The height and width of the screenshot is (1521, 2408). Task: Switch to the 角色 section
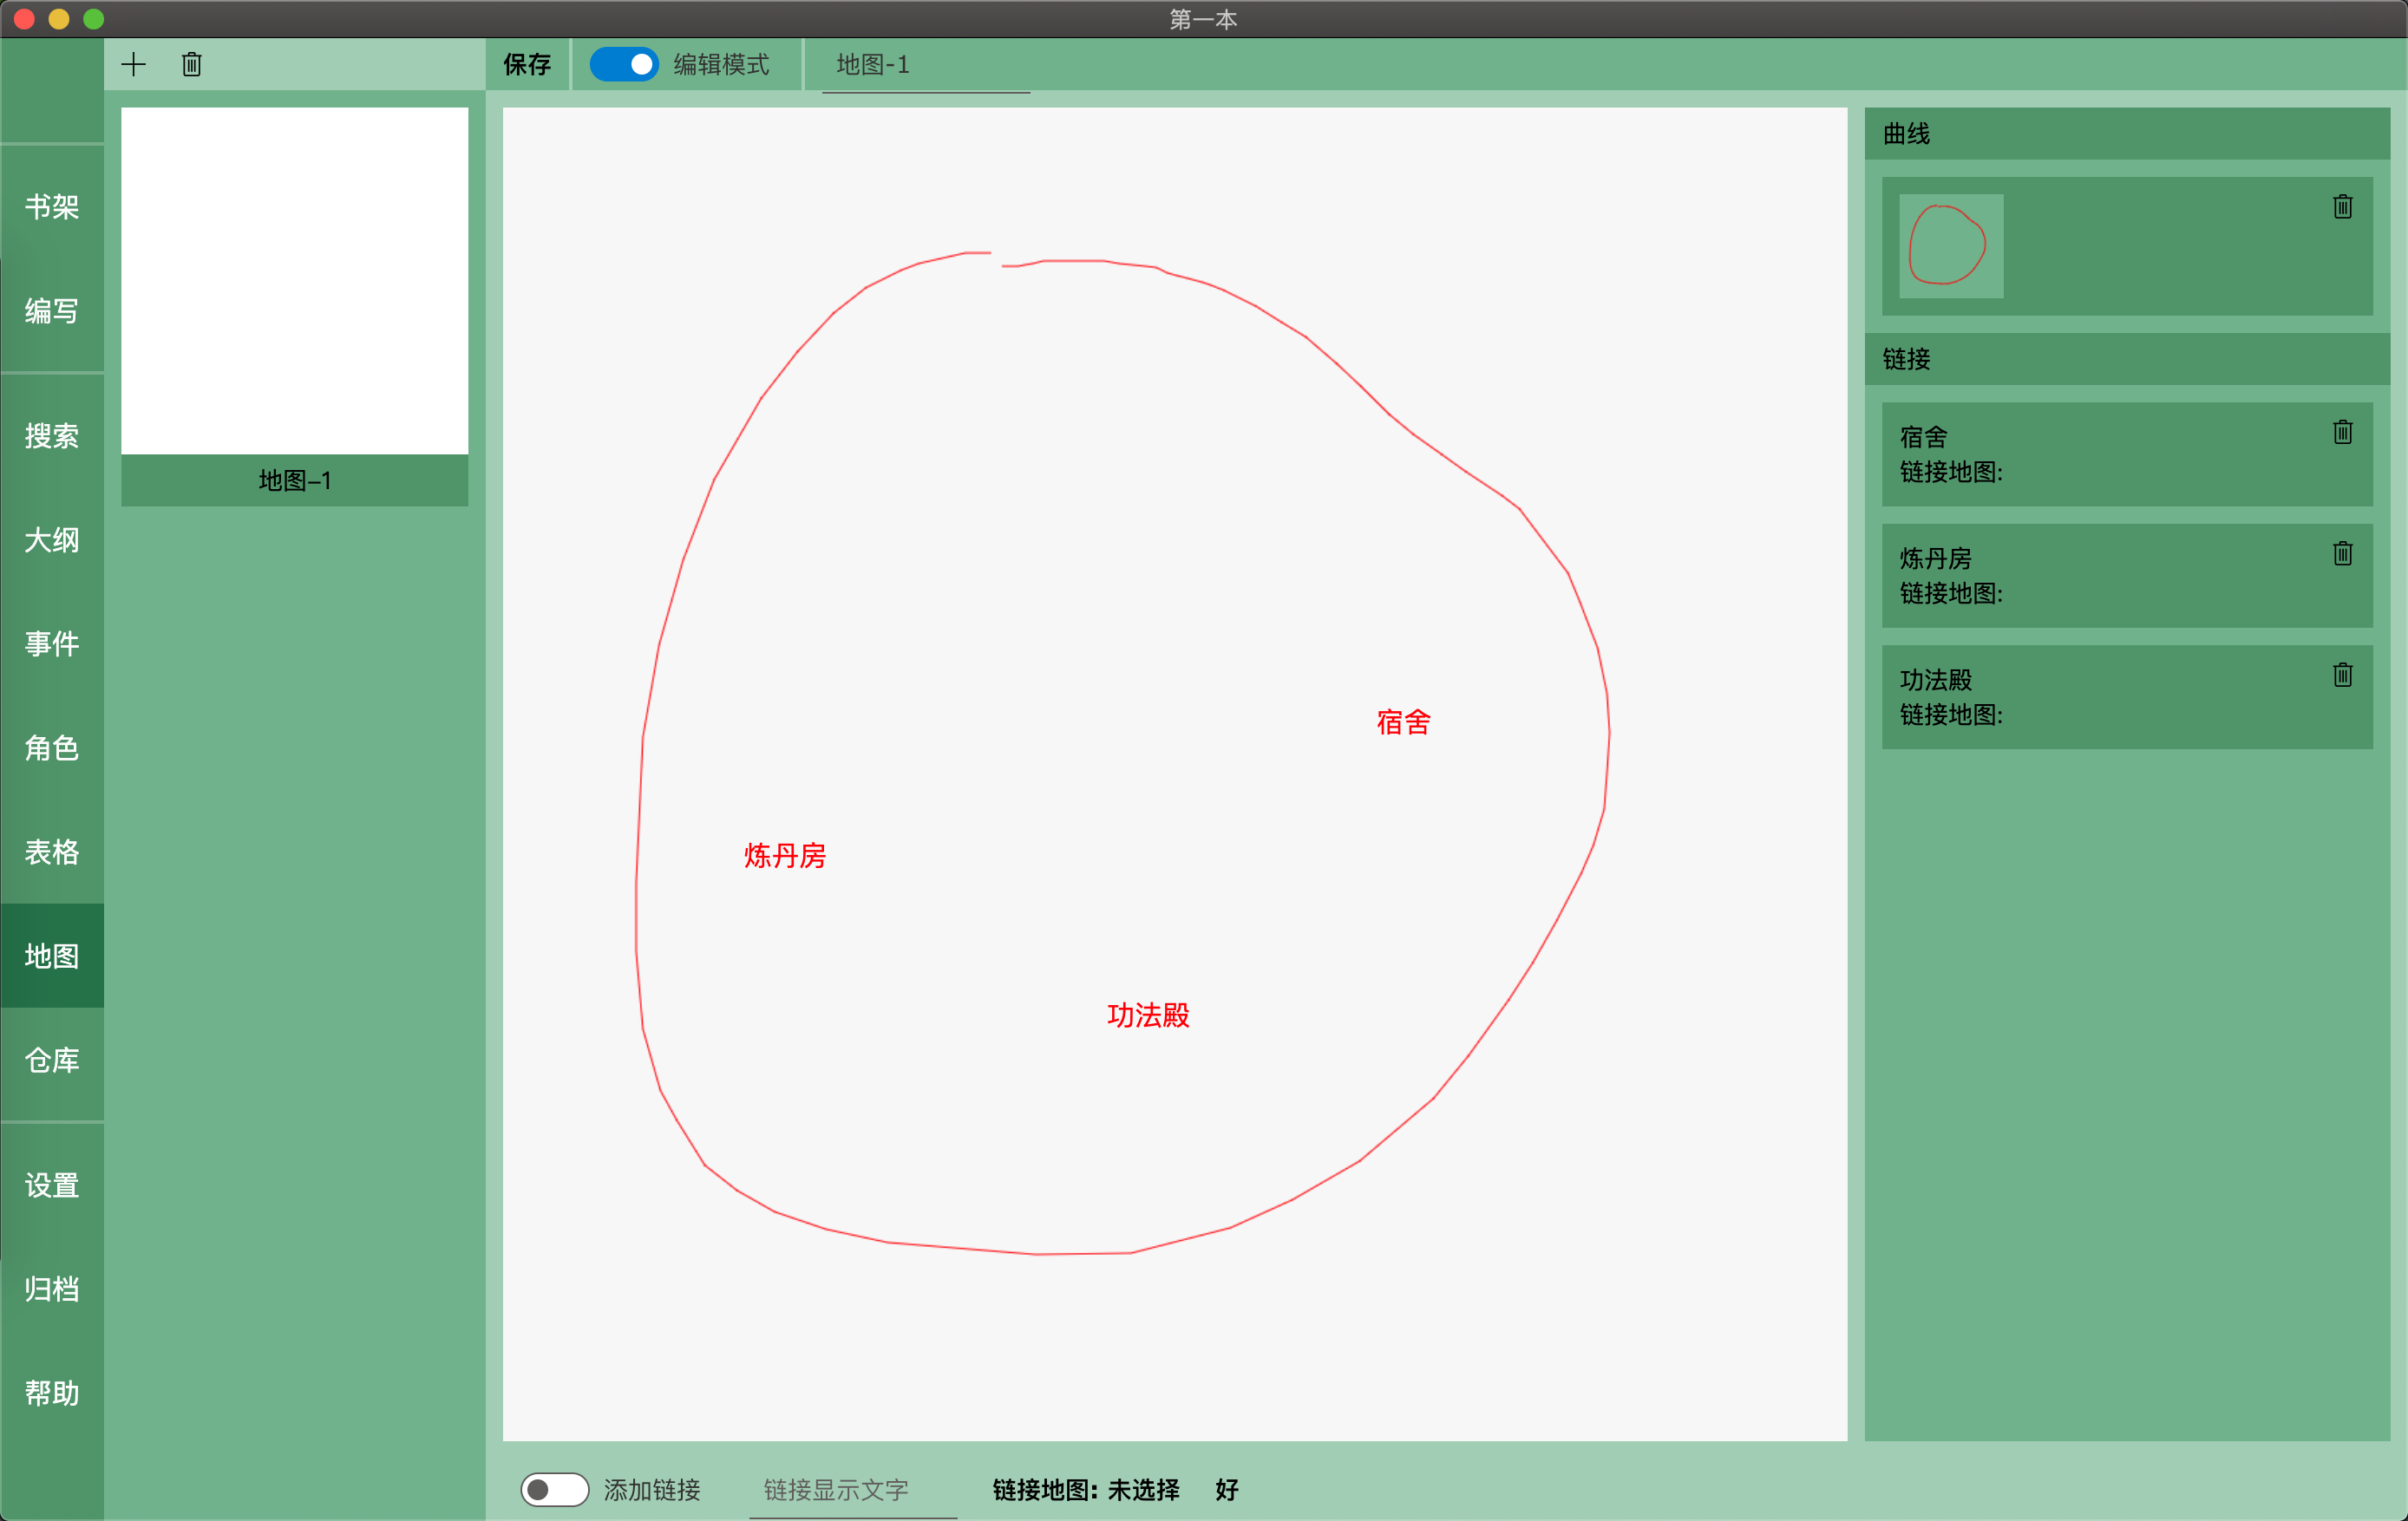point(52,747)
